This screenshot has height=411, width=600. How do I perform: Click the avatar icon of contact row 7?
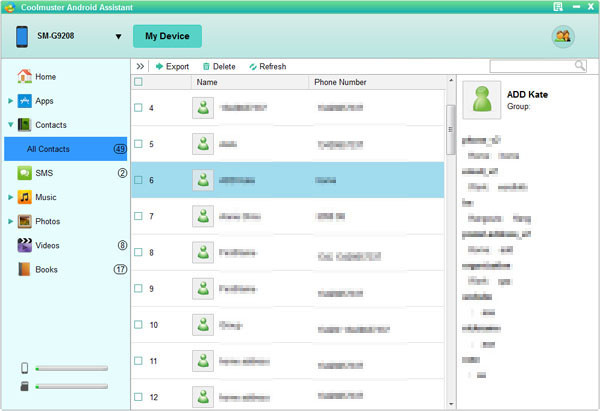(203, 216)
